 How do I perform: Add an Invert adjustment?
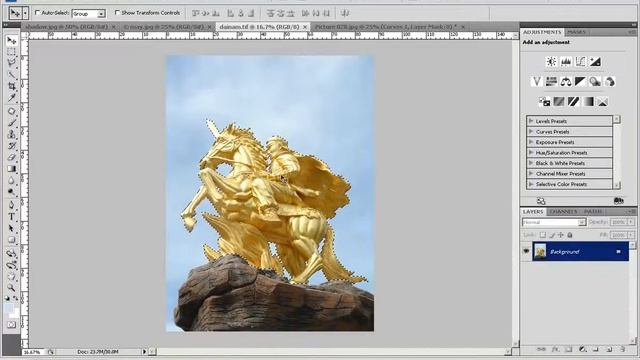pyautogui.click(x=544, y=101)
